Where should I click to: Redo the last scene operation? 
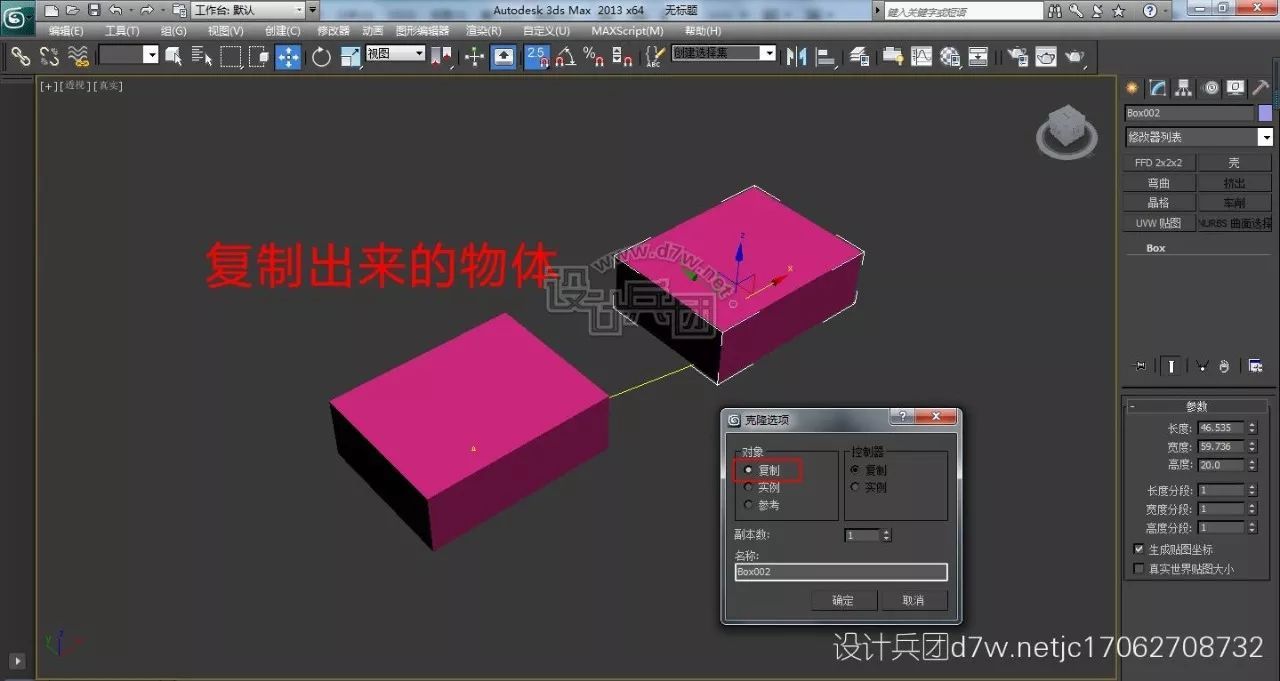(146, 10)
